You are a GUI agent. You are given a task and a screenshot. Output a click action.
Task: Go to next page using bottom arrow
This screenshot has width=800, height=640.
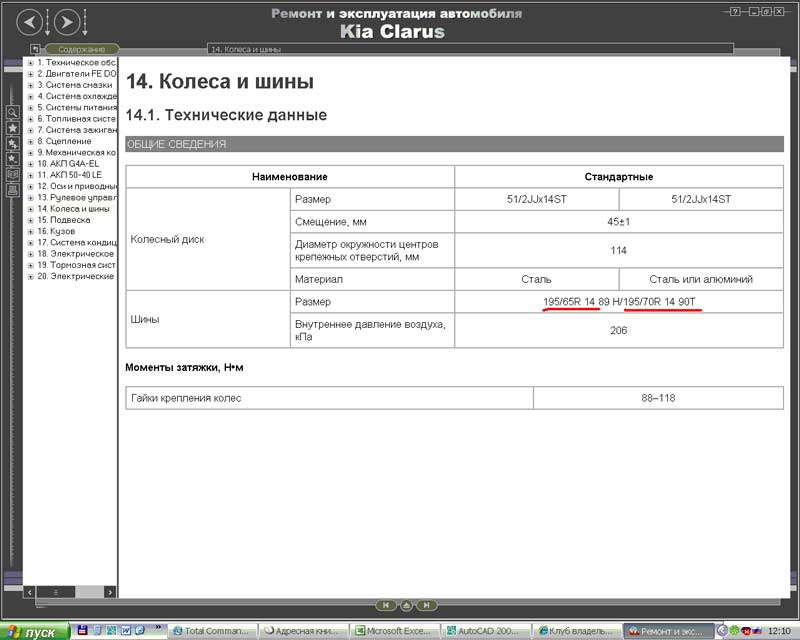(x=427, y=605)
